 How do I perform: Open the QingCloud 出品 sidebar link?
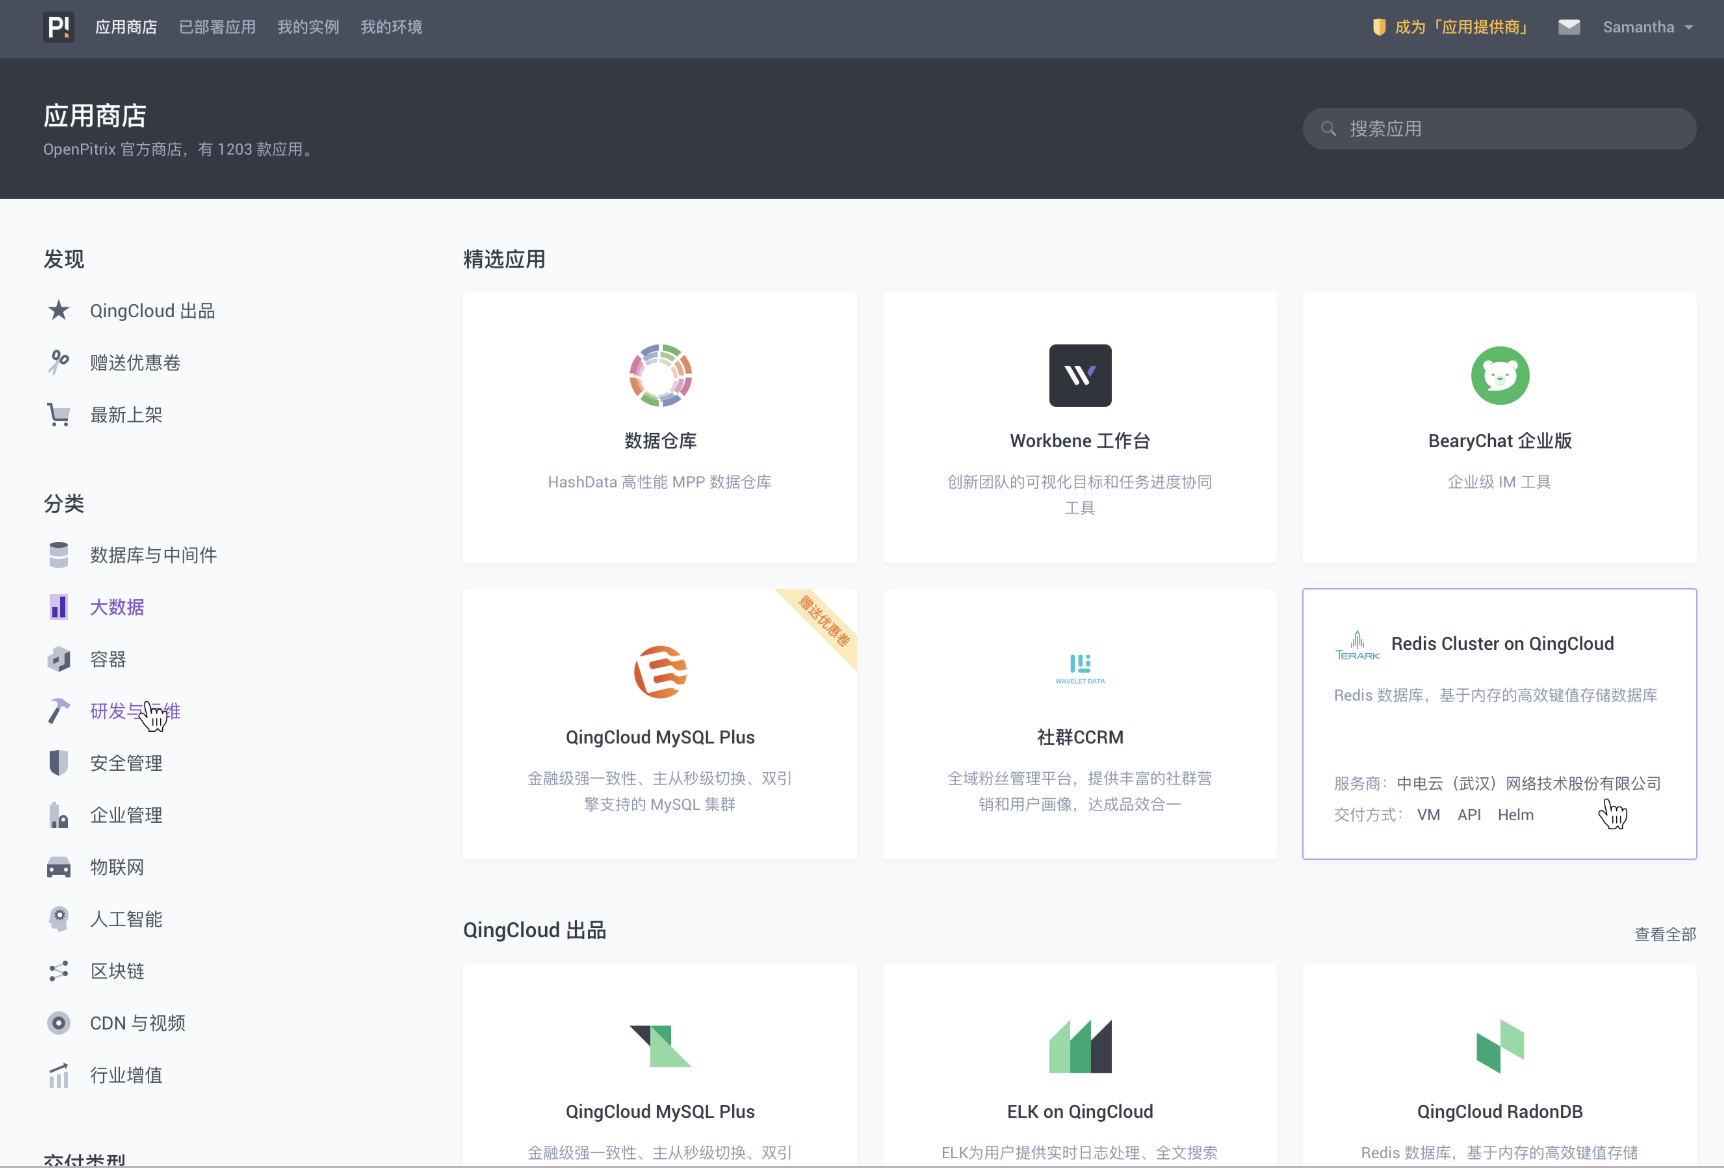(152, 311)
